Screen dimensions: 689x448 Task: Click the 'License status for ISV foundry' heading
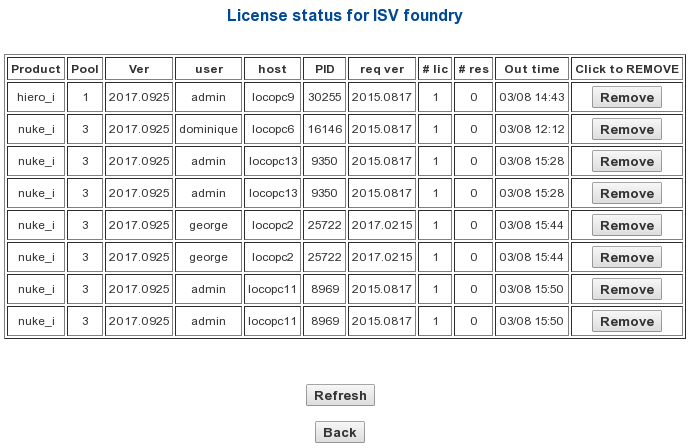pyautogui.click(x=344, y=15)
